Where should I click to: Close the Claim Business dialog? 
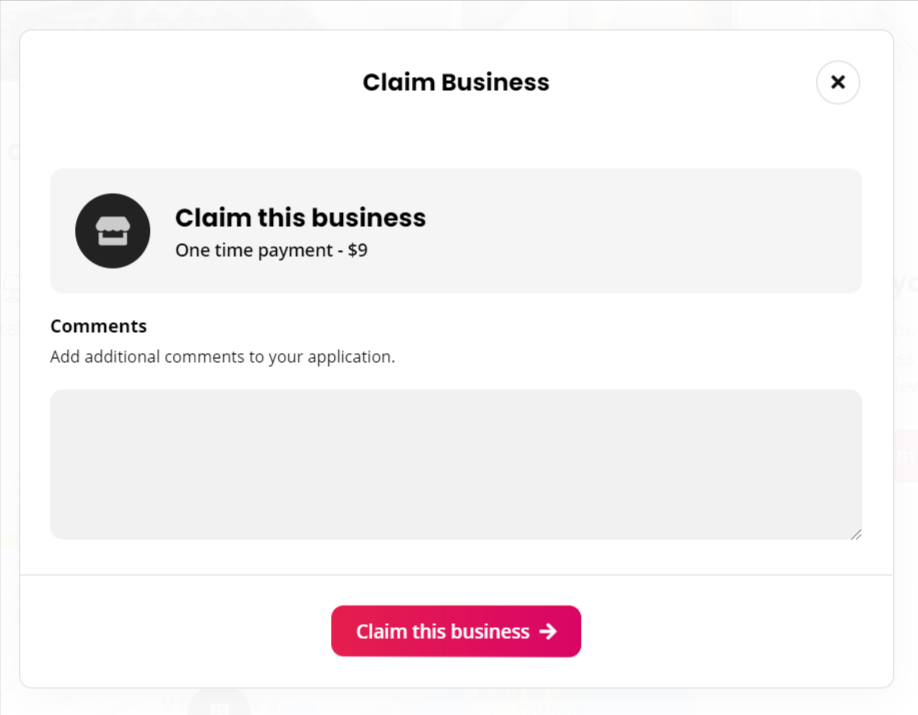click(838, 83)
